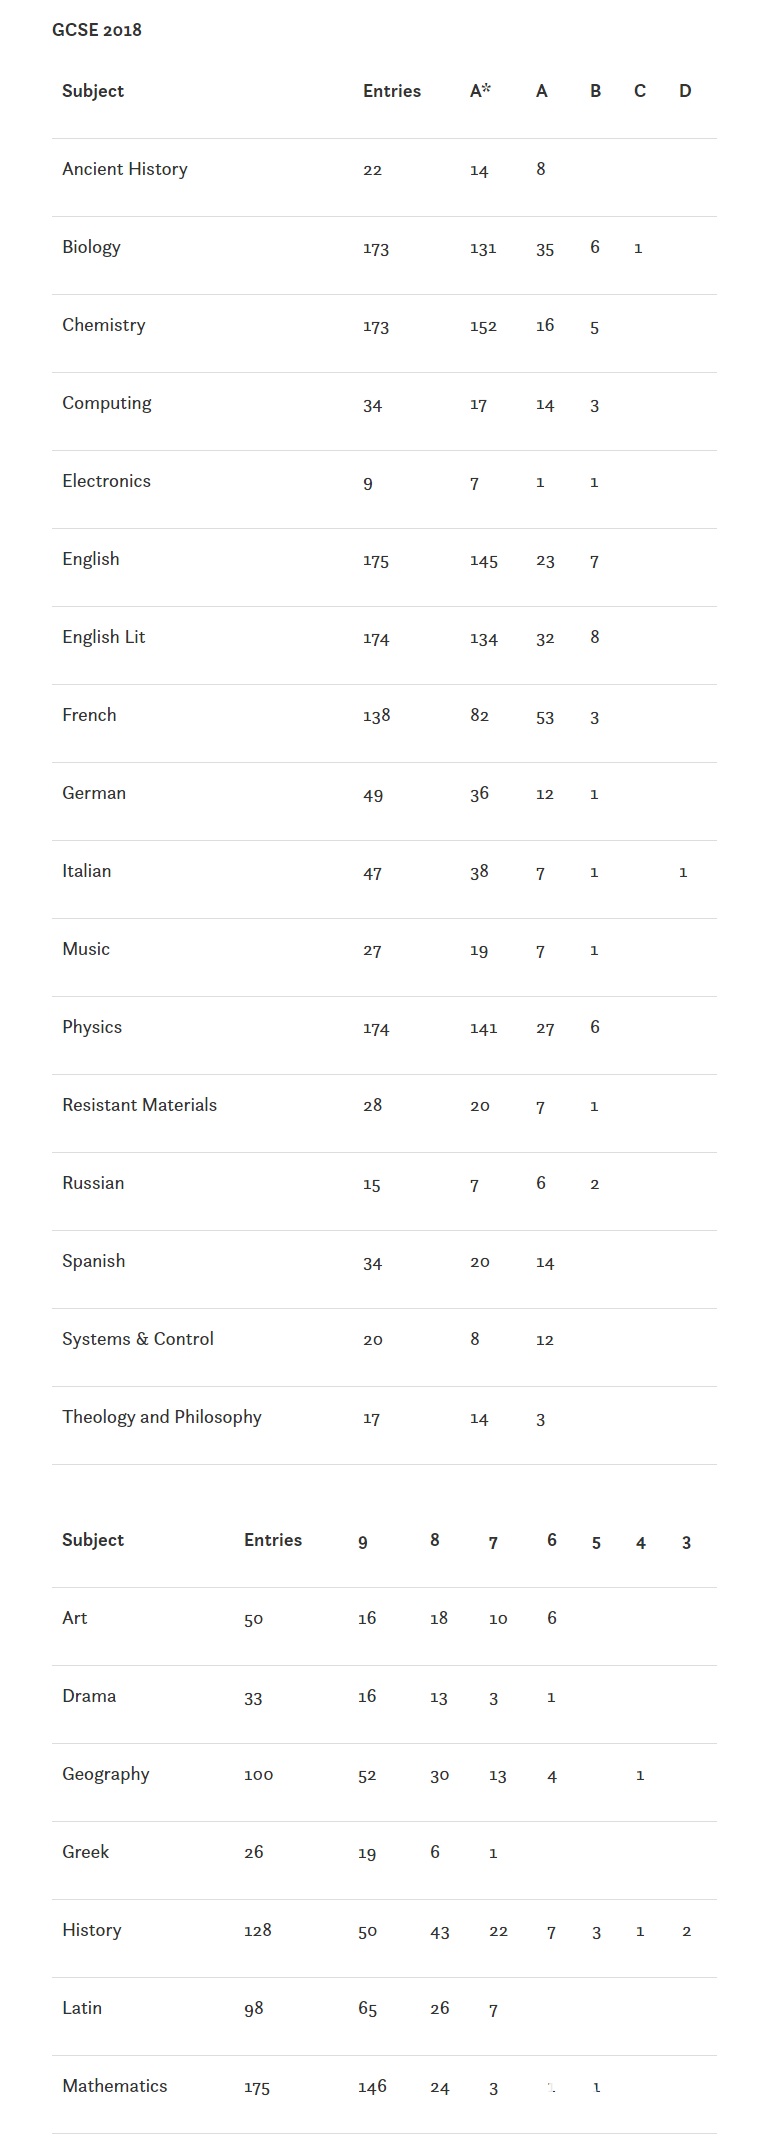
Task: Click Chemistry's A* value 152
Action: point(483,326)
